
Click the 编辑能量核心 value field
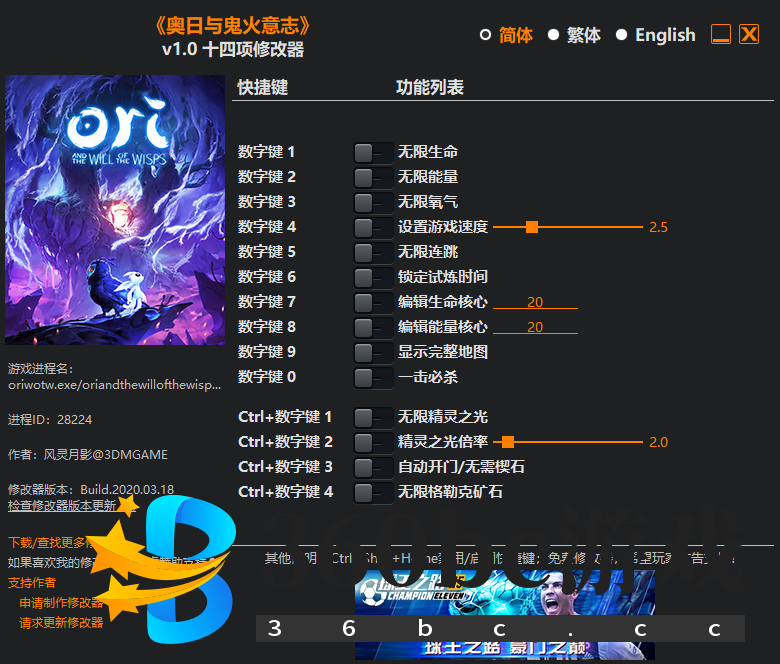pyautogui.click(x=535, y=327)
